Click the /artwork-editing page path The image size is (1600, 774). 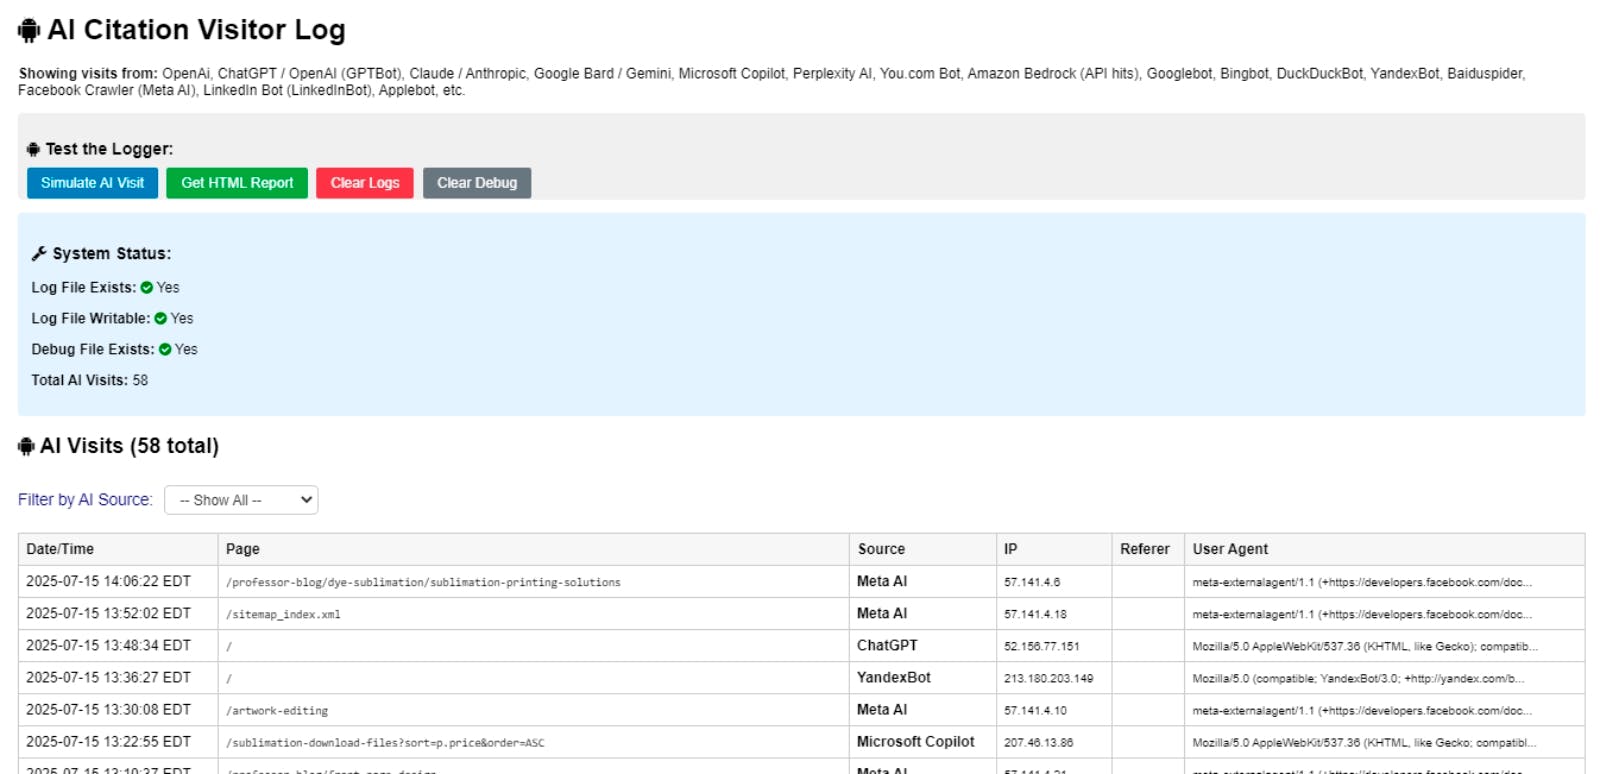pos(277,711)
